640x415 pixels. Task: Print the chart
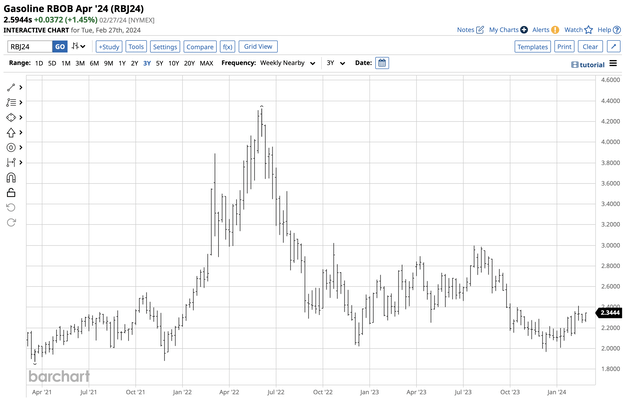[564, 47]
